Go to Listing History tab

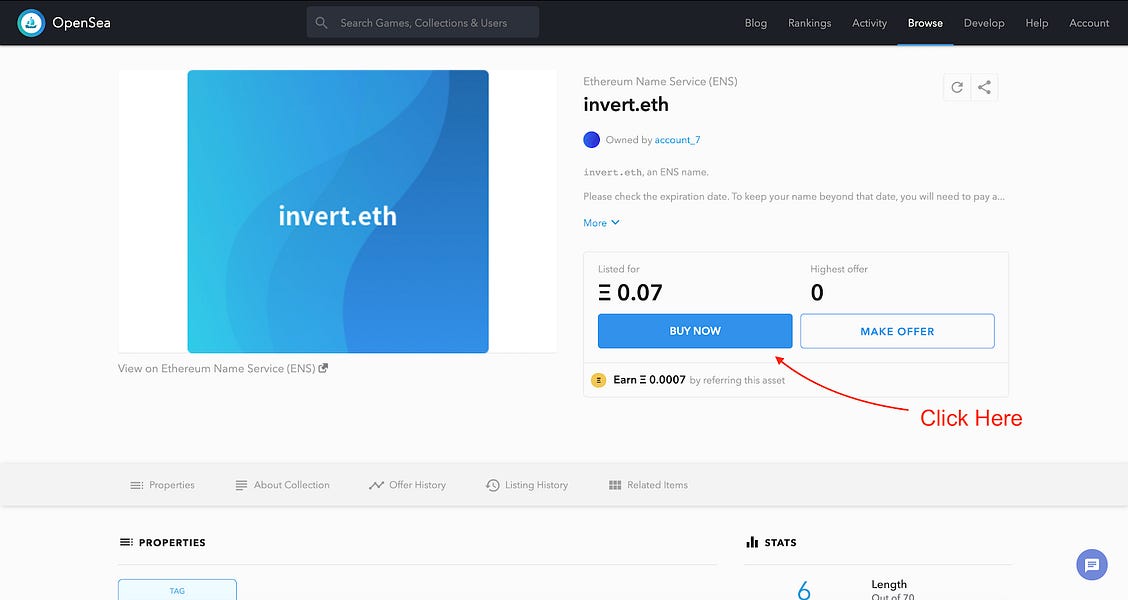[527, 485]
